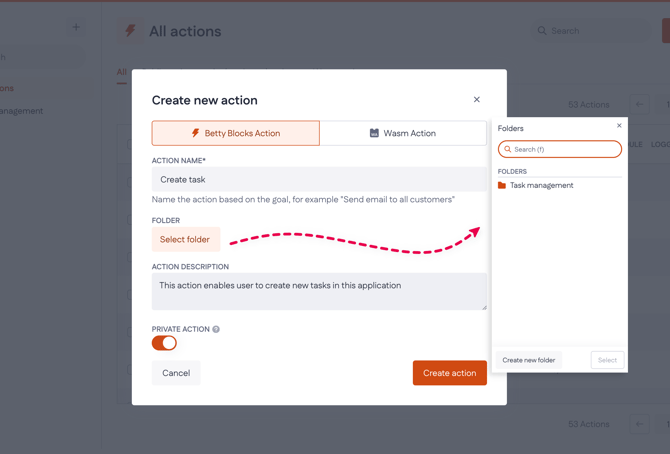Image resolution: width=670 pixels, height=454 pixels.
Task: Switch to the Wasm Action tab
Action: click(x=403, y=133)
